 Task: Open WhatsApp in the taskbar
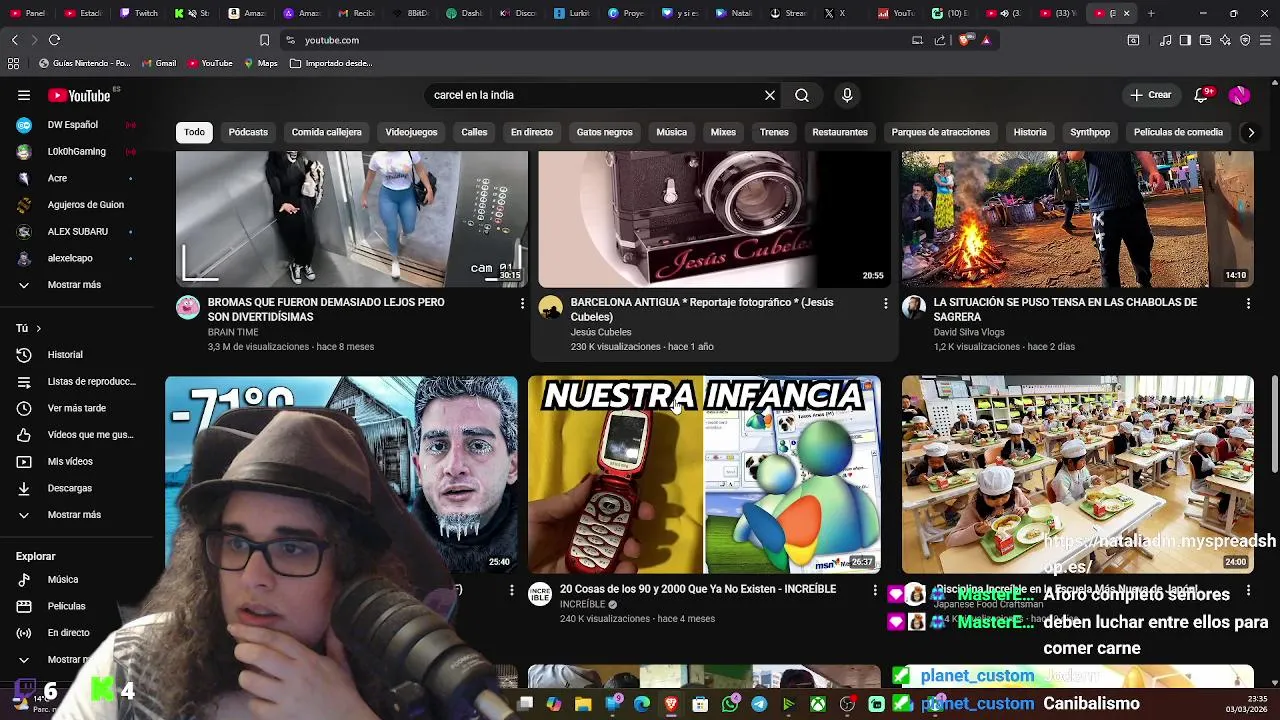tap(730, 704)
